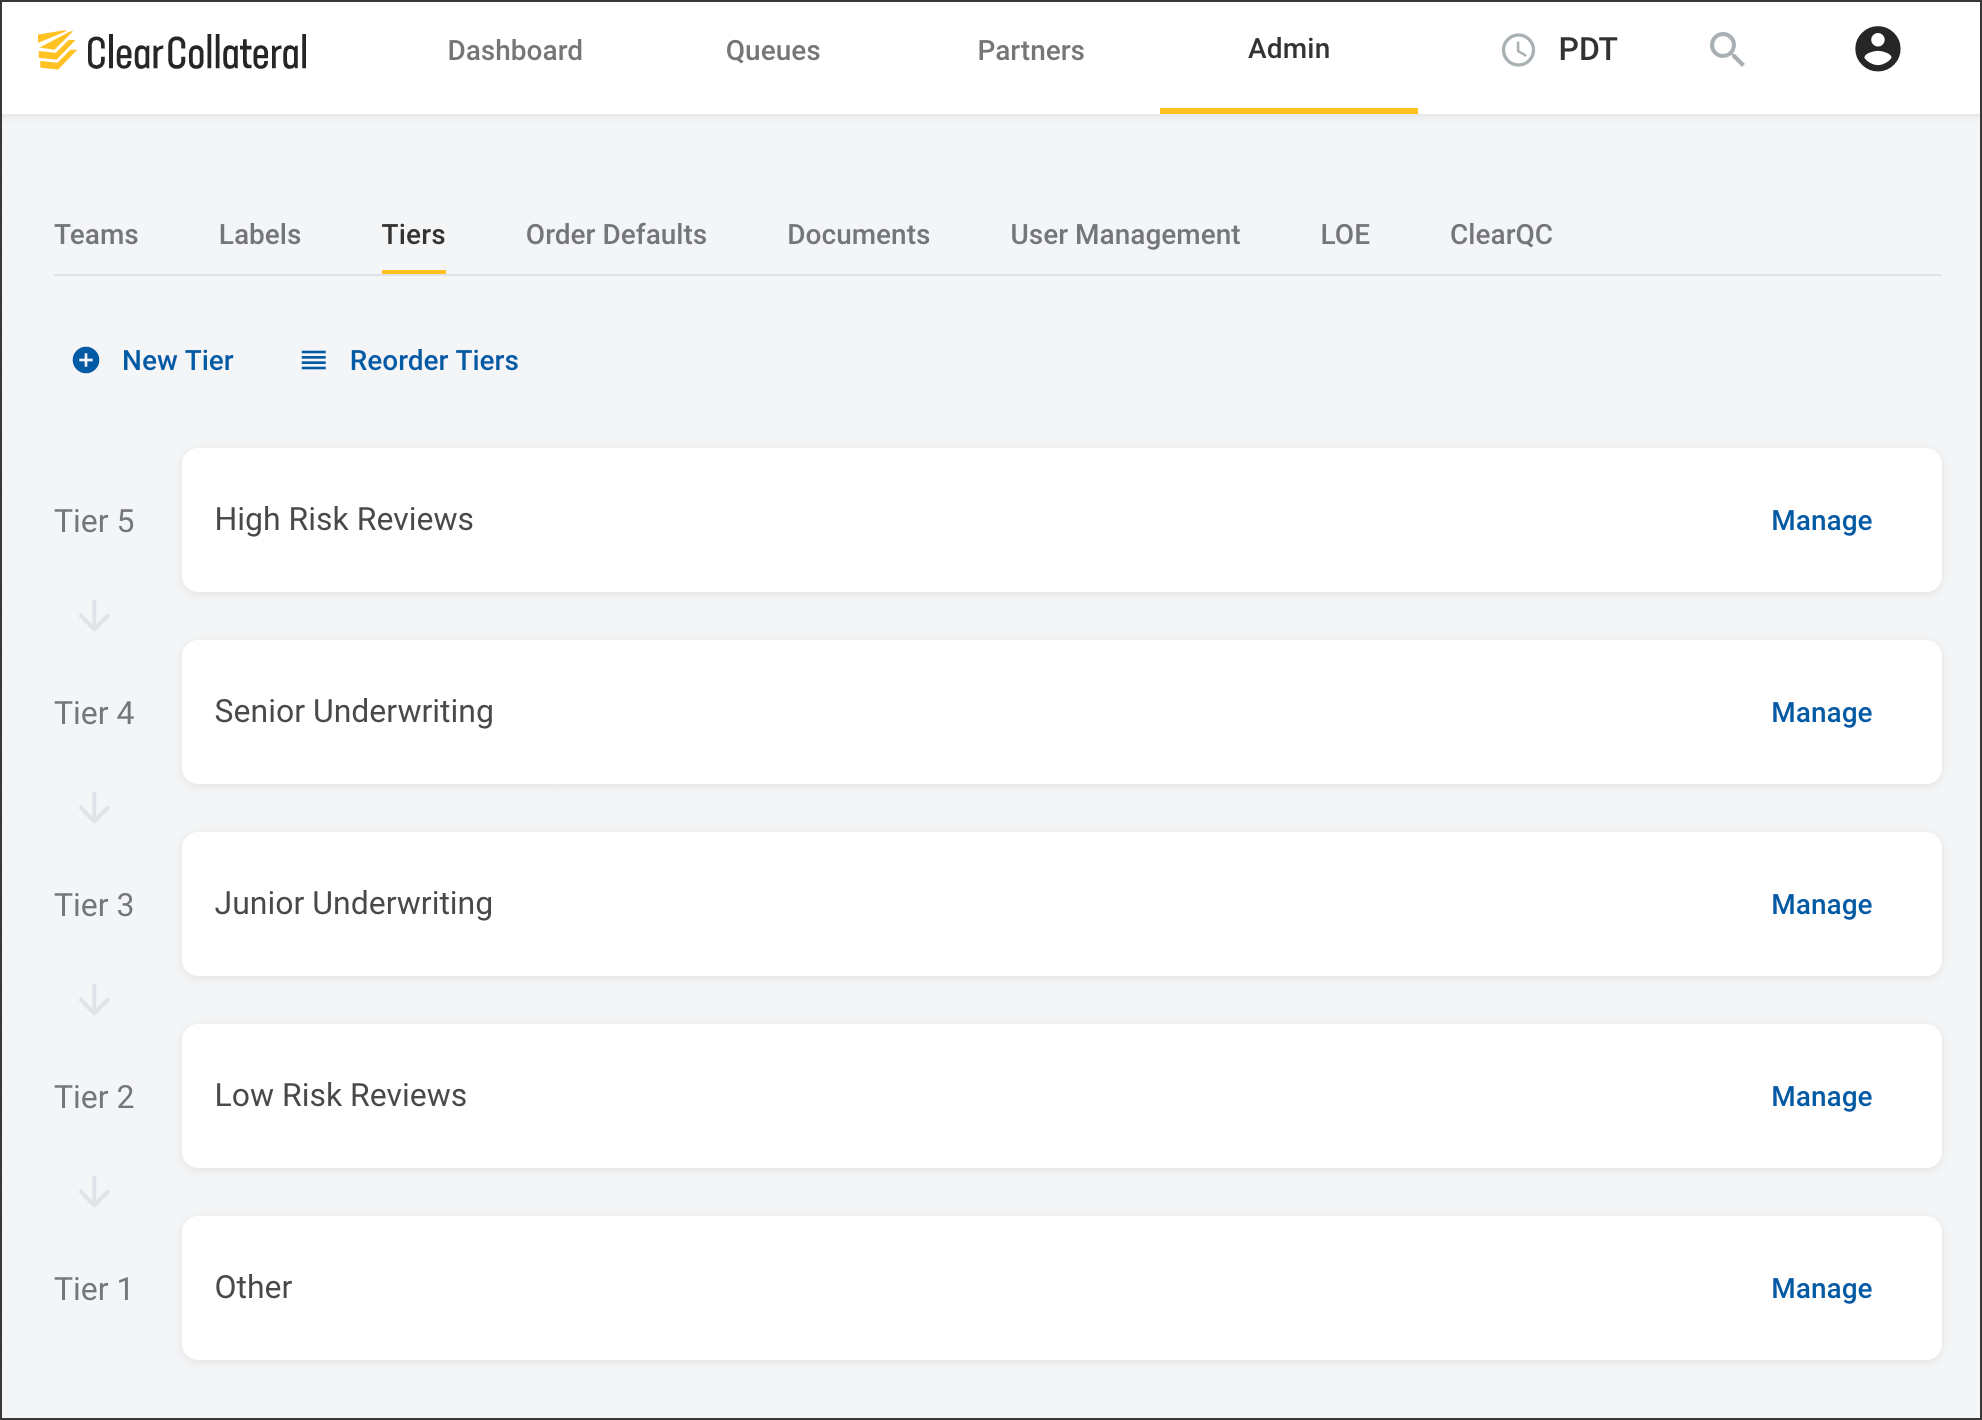Click the High Risk Reviews tier name

[344, 519]
